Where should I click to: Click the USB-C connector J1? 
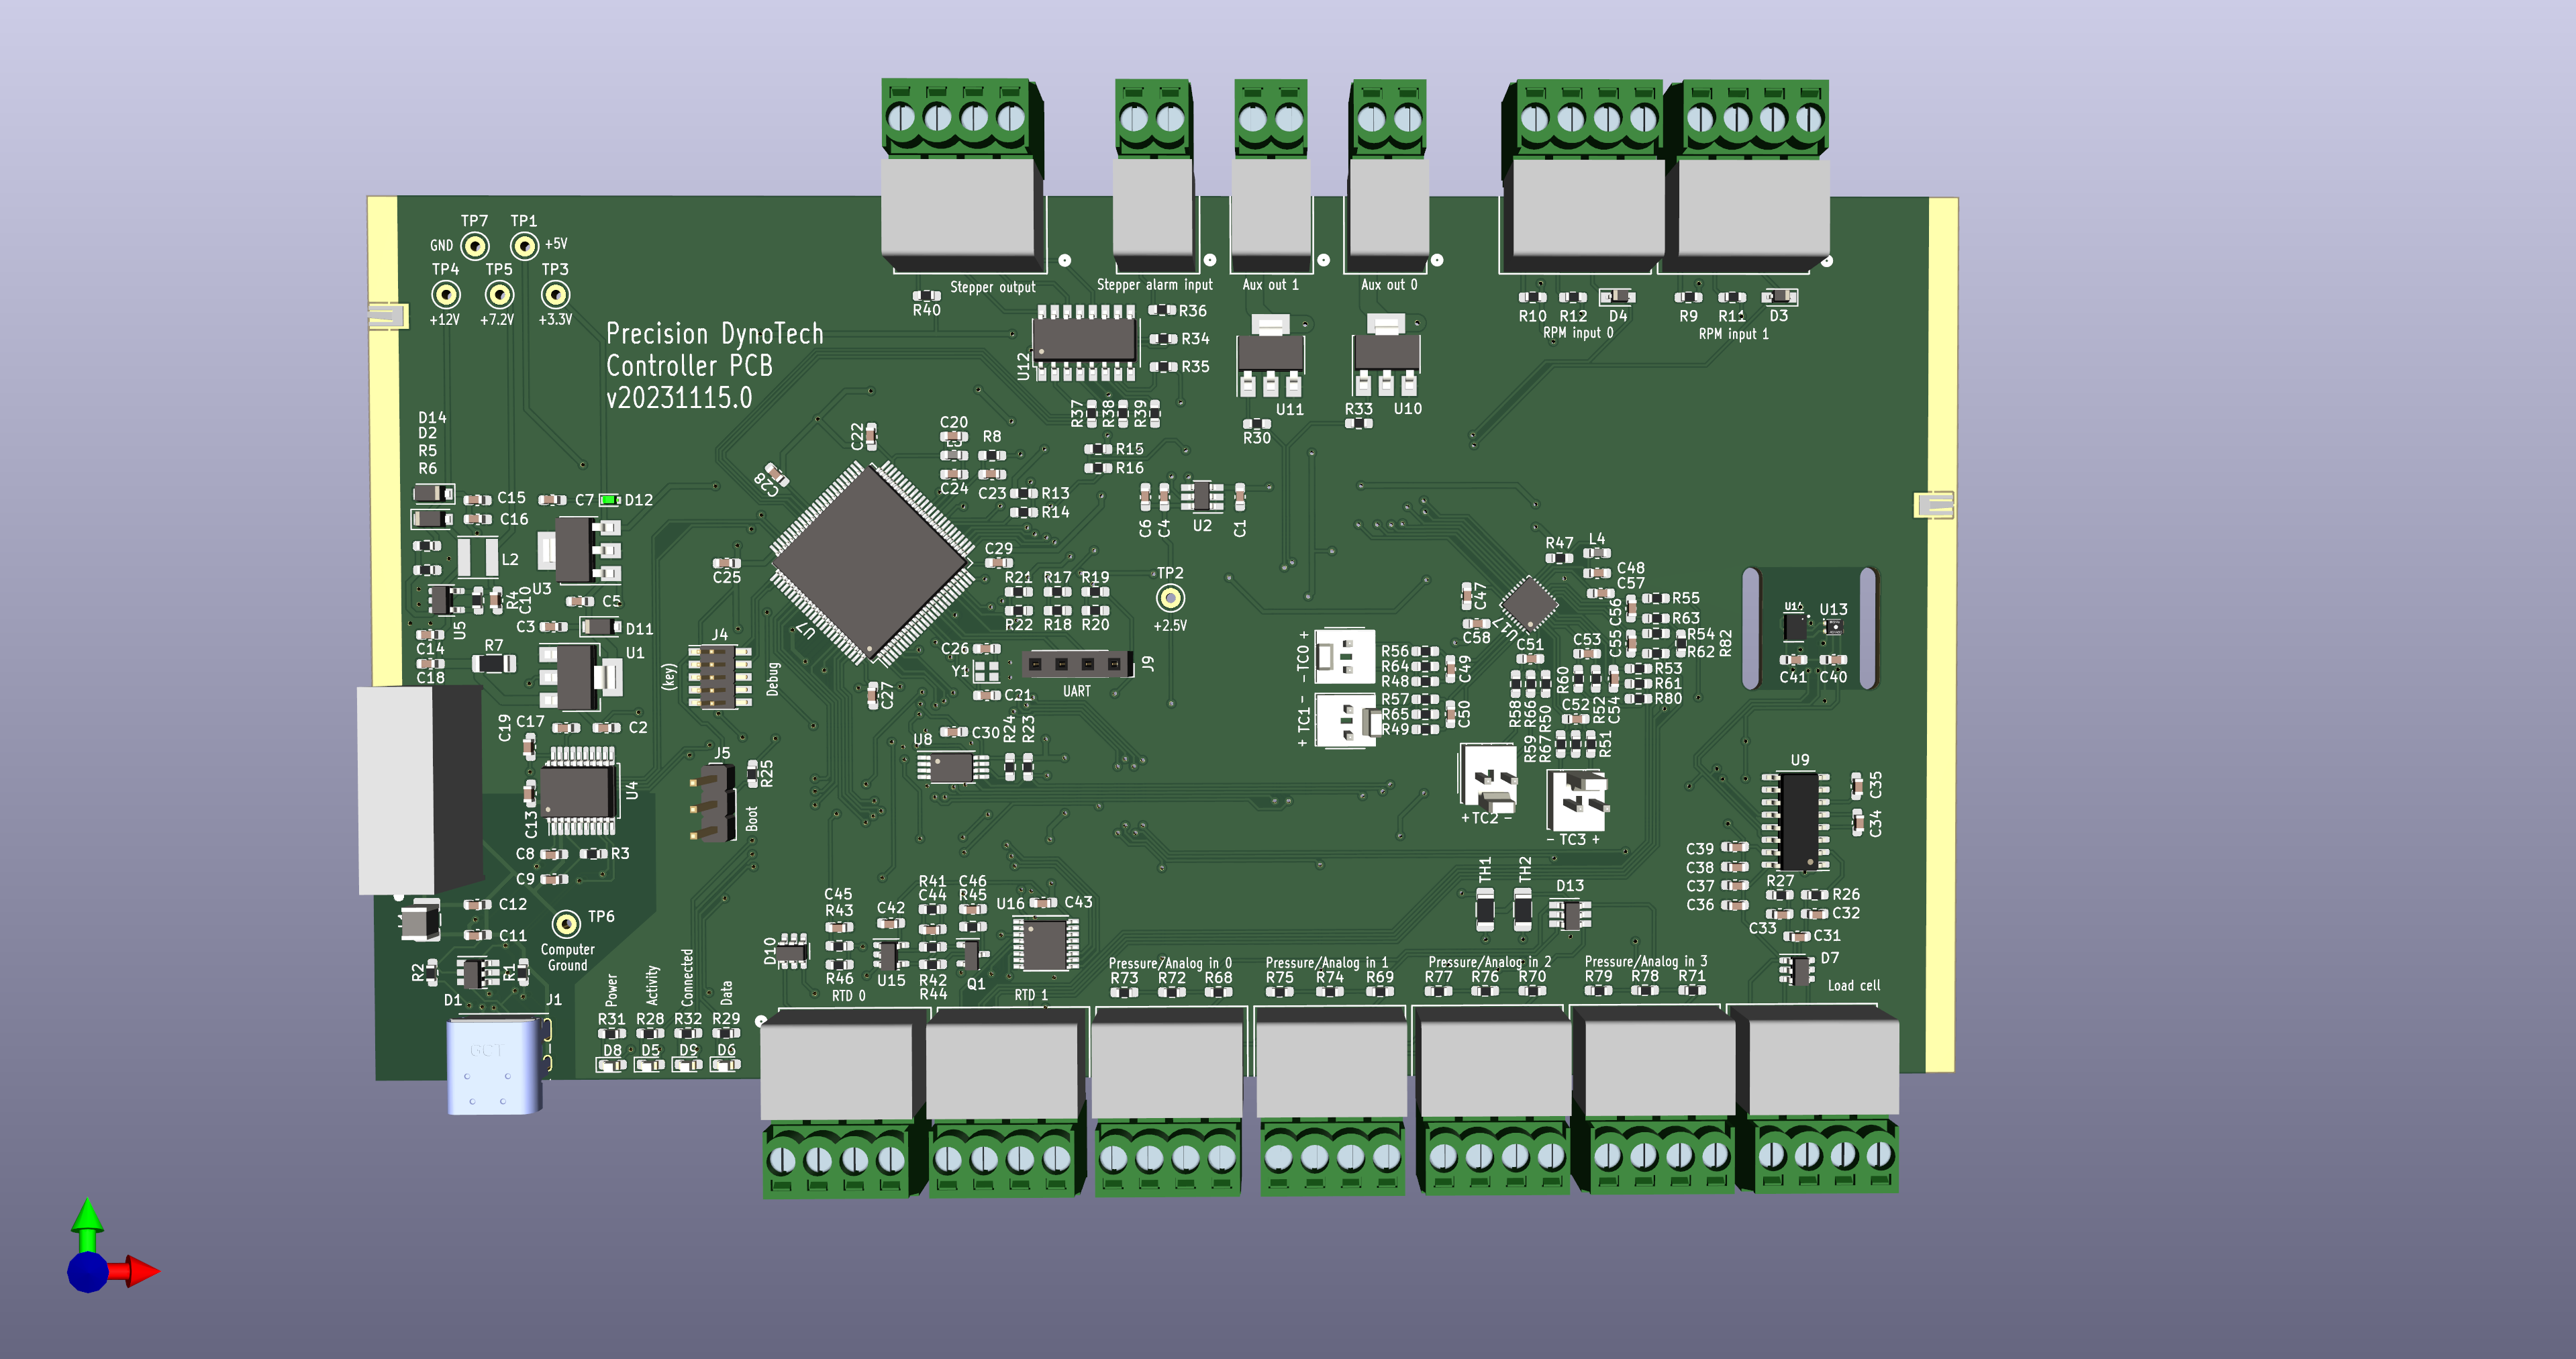(495, 1065)
